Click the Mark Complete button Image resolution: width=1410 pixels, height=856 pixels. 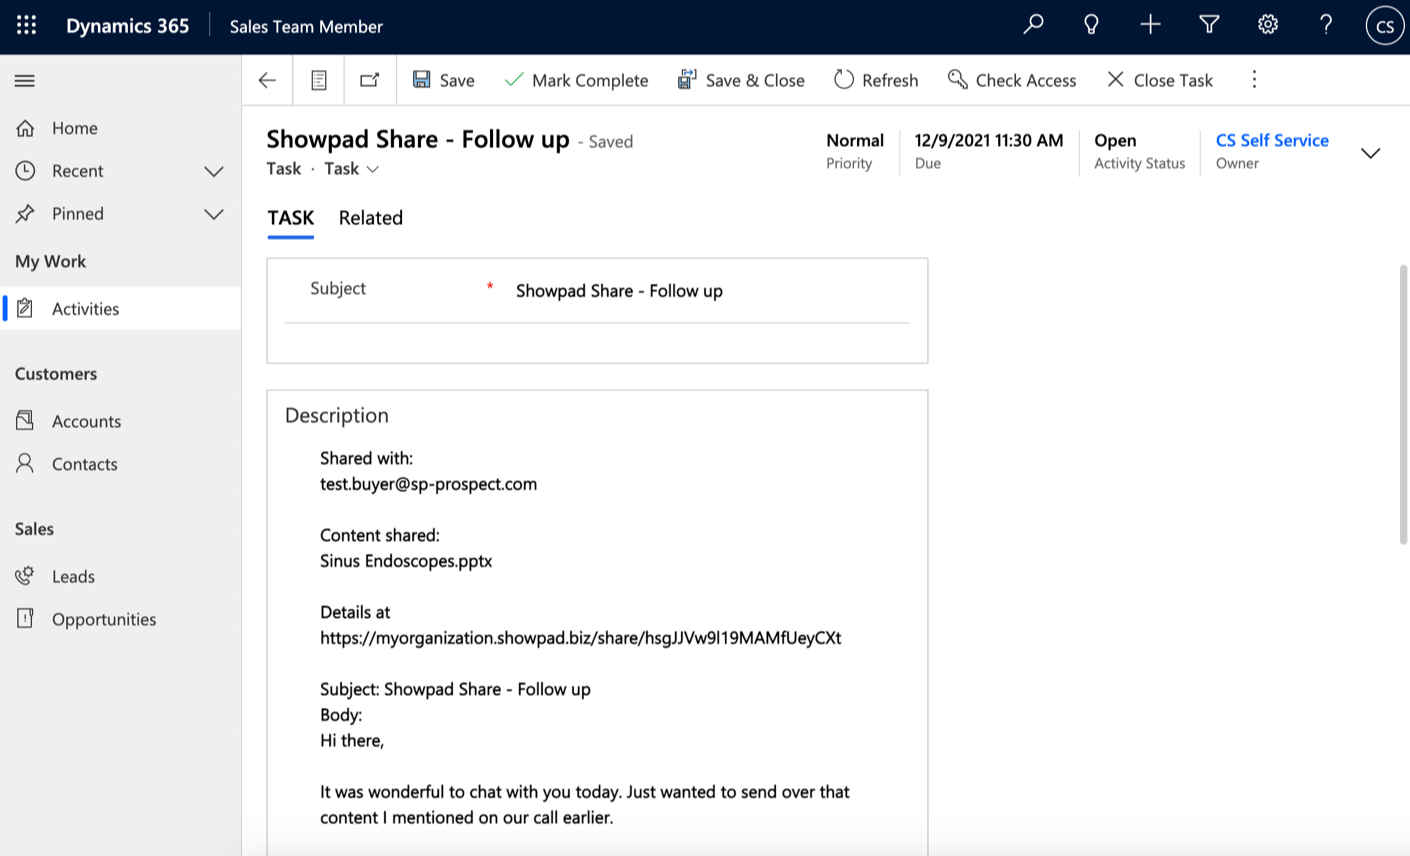(577, 80)
